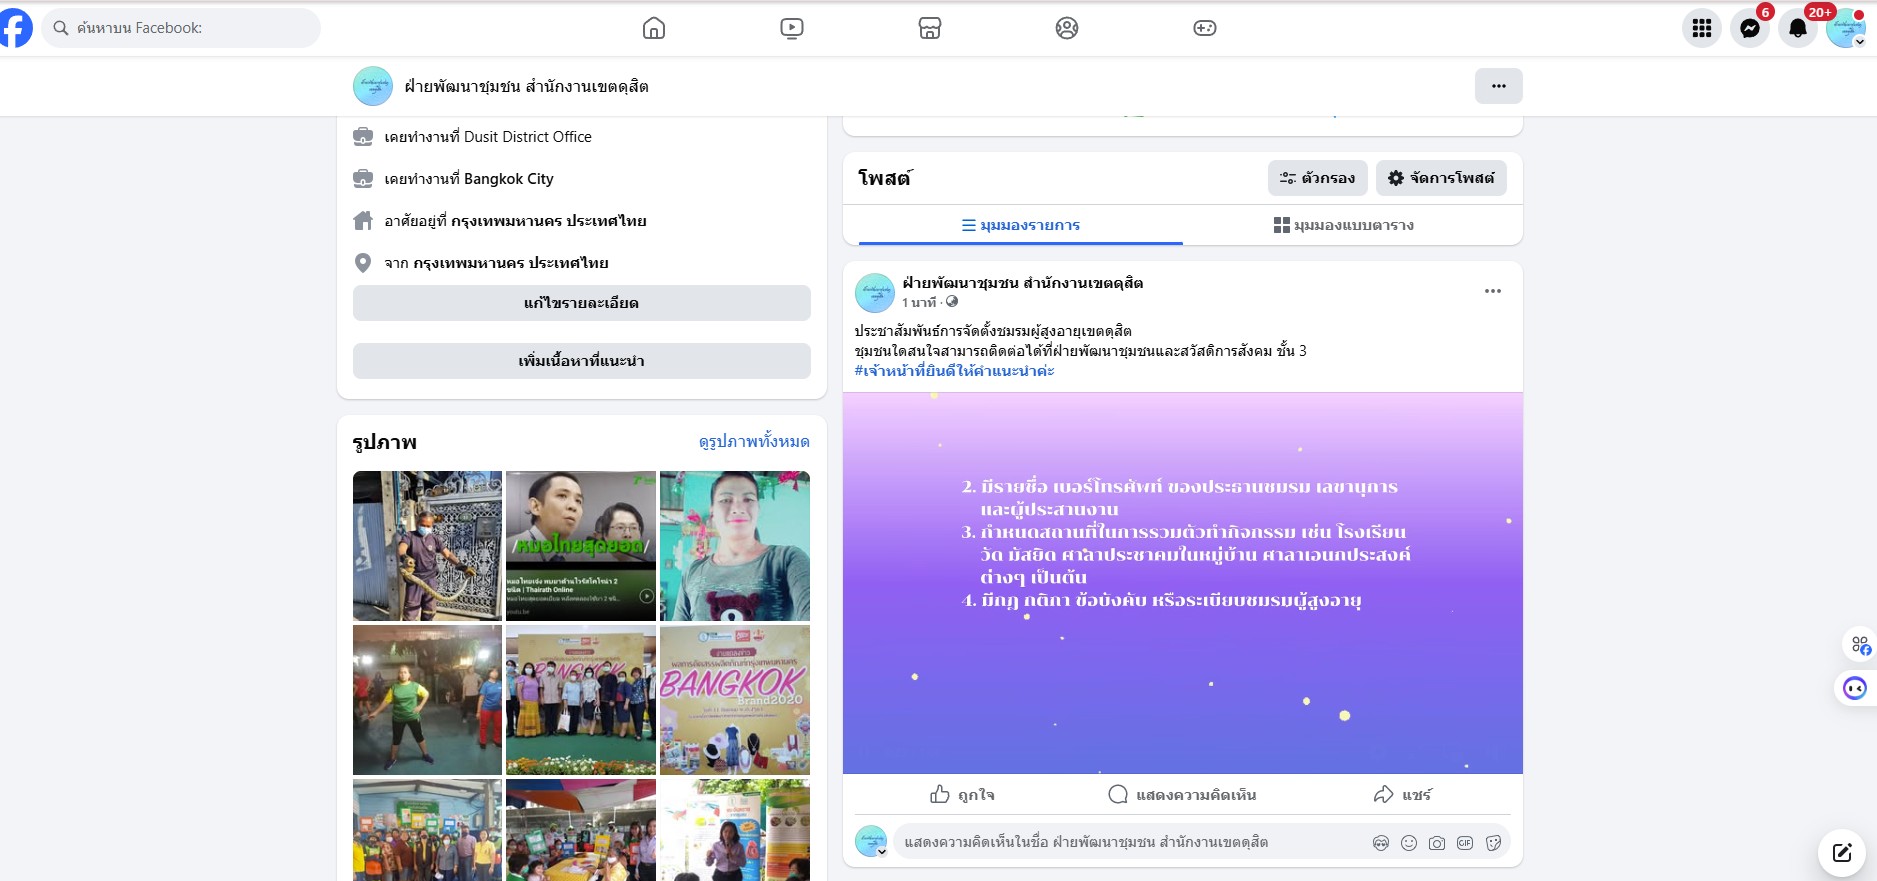Click the จัดการโพสต์ button
Viewport: 1877px width, 881px height.
(x=1441, y=178)
